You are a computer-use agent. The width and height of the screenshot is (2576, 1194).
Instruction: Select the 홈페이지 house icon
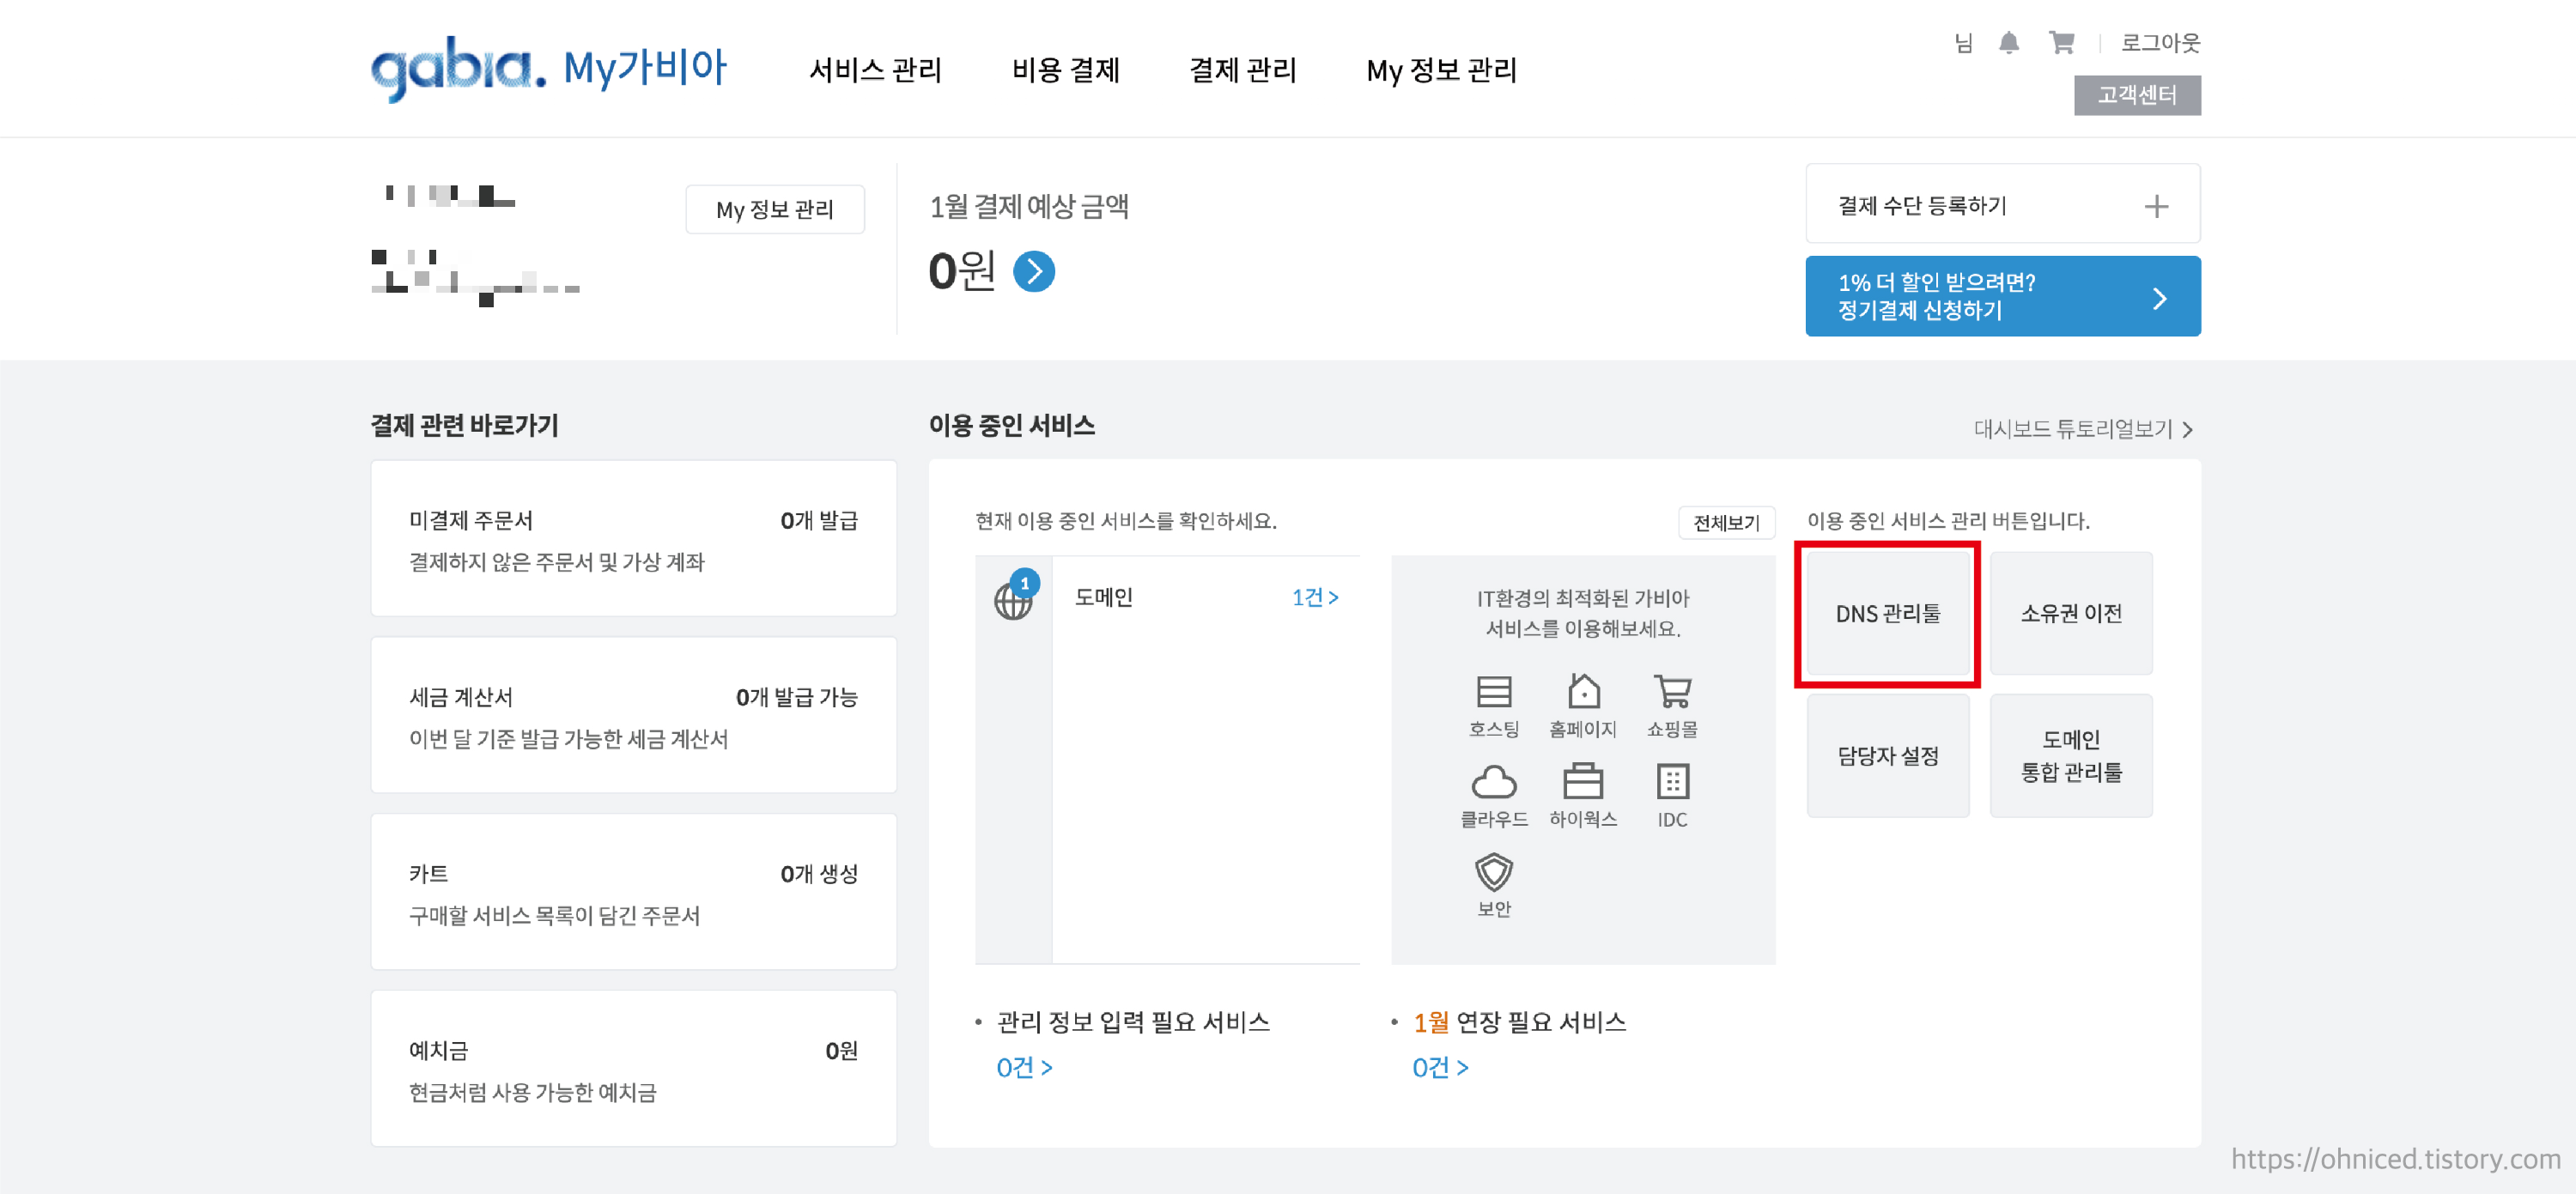[x=1583, y=692]
